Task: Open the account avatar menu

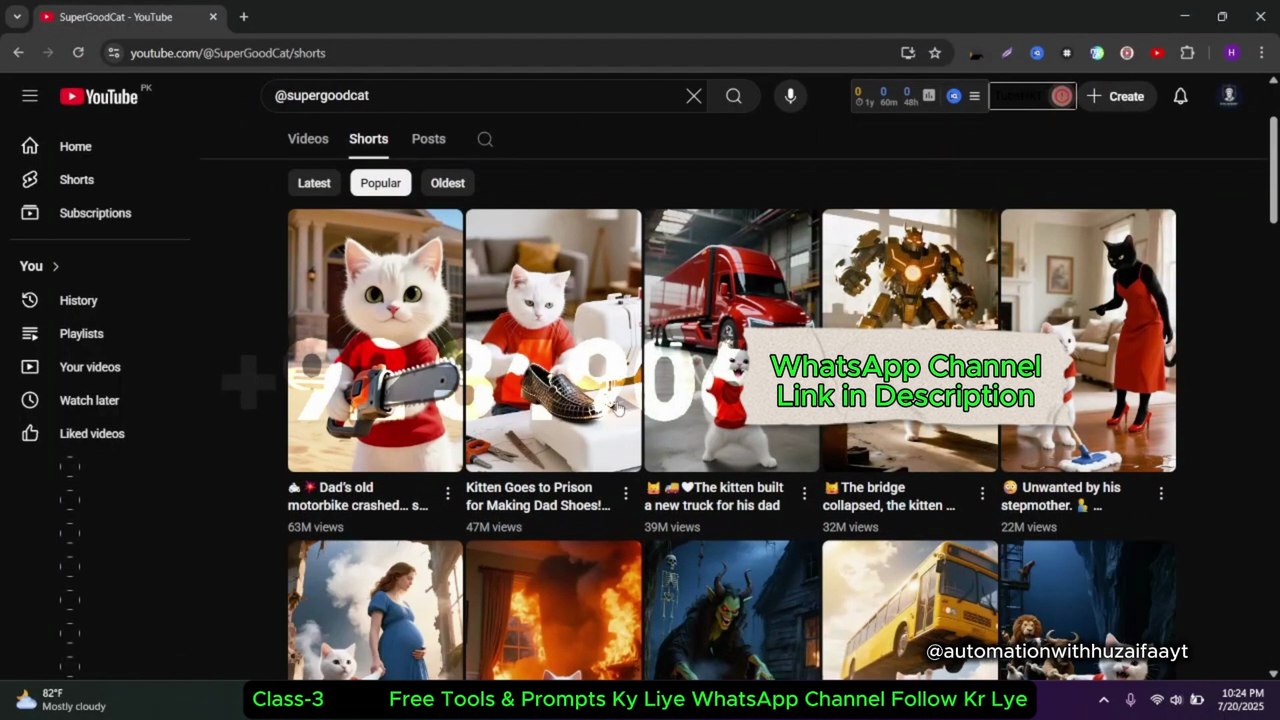Action: click(1229, 96)
